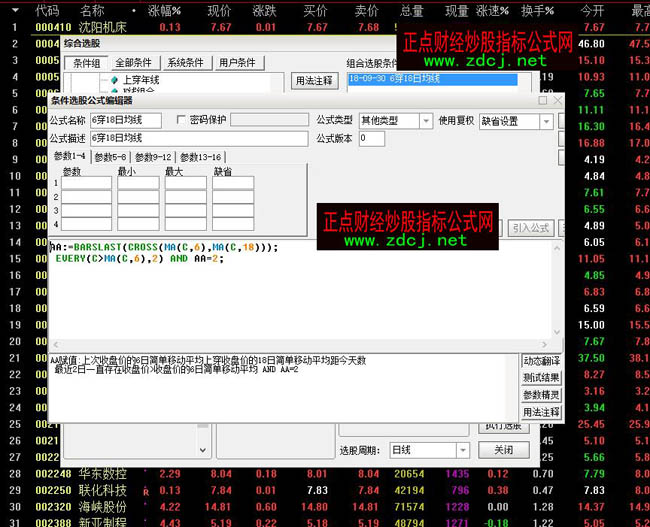The height and width of the screenshot is (527, 650).
Task: Open the 选股周期 dropdown
Action: 462,451
